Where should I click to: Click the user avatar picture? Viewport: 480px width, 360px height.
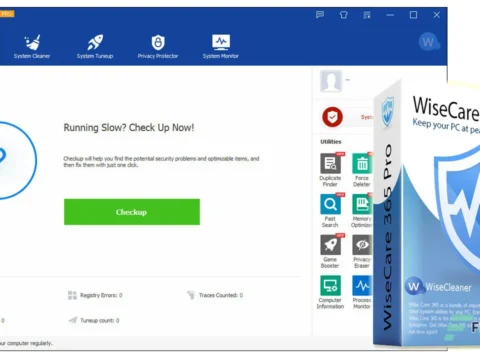coord(331,81)
